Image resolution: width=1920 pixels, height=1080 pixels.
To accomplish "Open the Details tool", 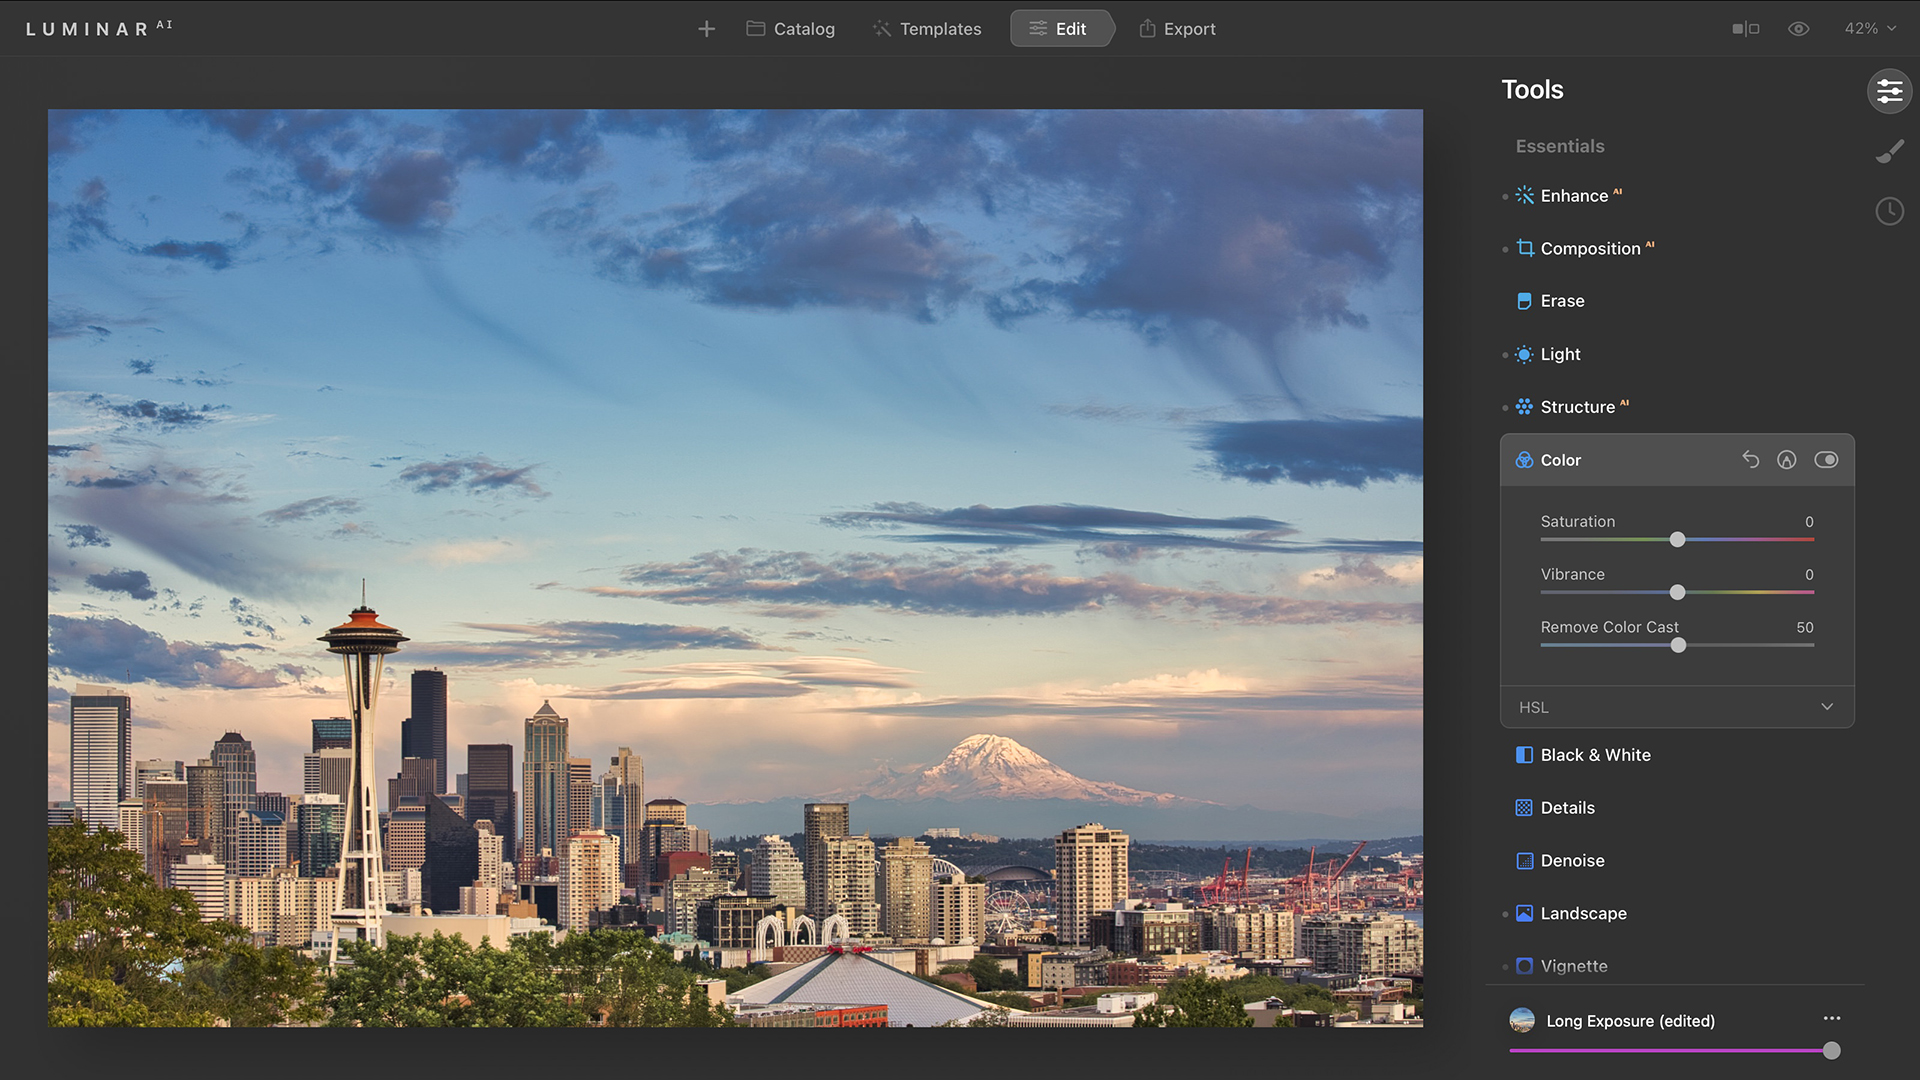I will [x=1567, y=808].
